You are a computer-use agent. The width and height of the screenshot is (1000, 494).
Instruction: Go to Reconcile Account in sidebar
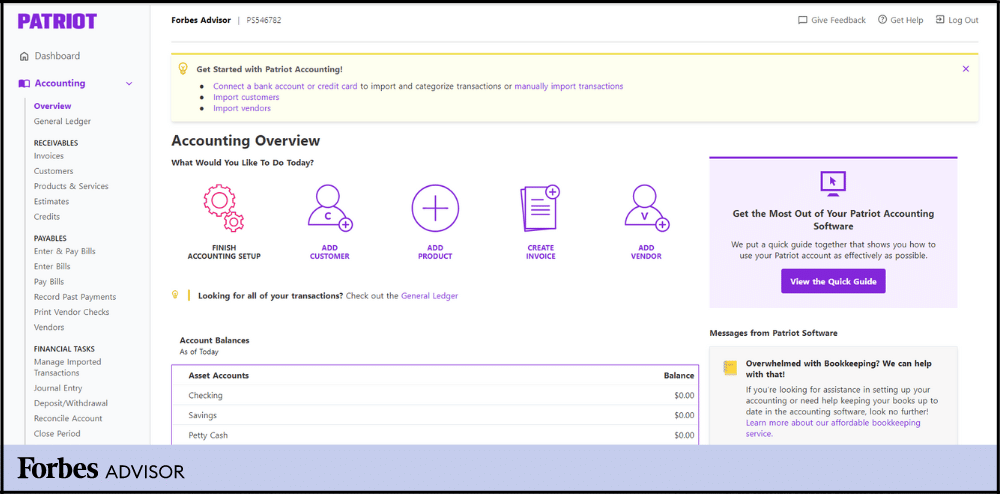pyautogui.click(x=68, y=418)
